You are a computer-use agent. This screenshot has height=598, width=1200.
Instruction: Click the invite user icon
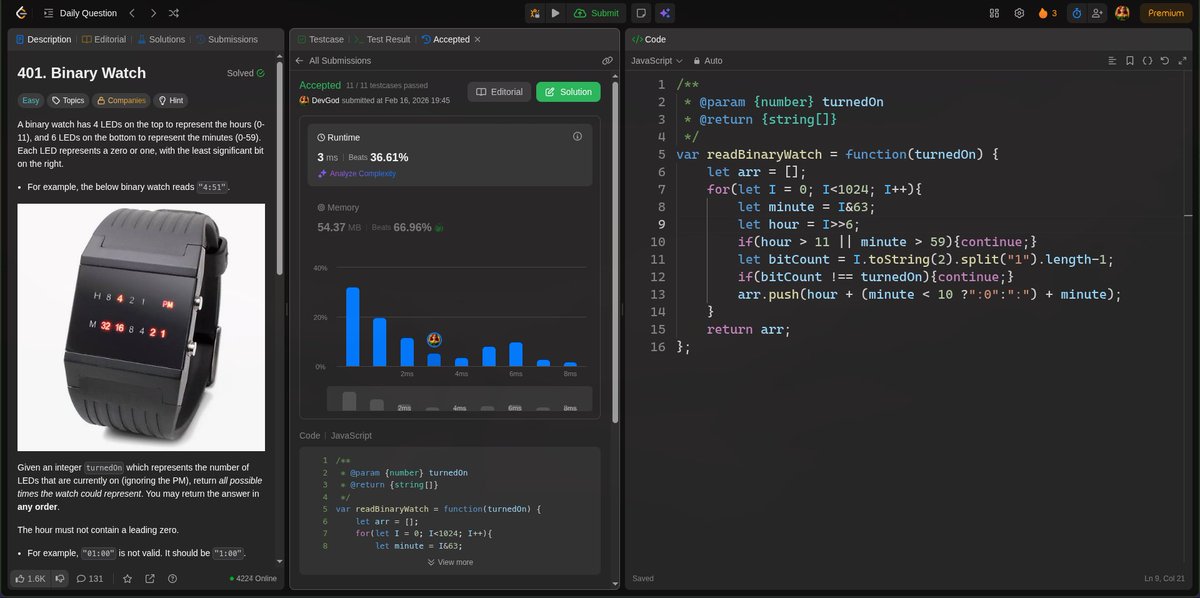pyautogui.click(x=1098, y=13)
